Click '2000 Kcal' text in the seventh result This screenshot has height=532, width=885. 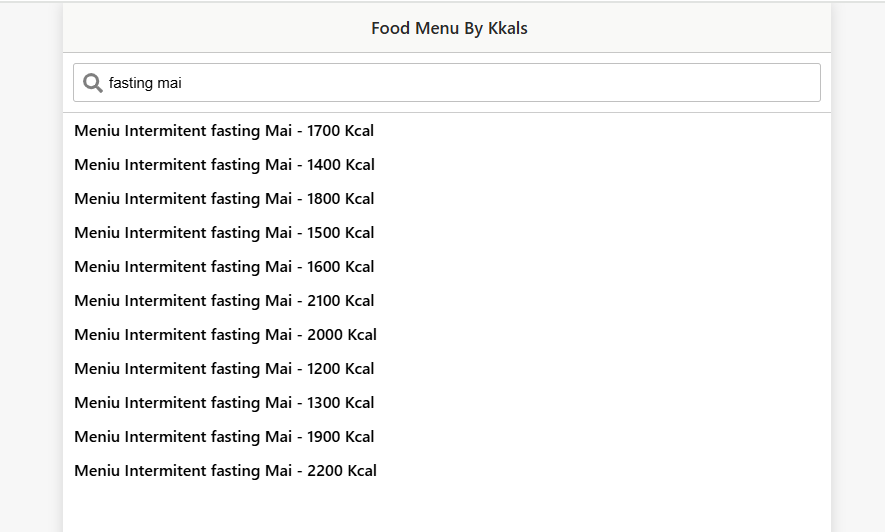(341, 335)
